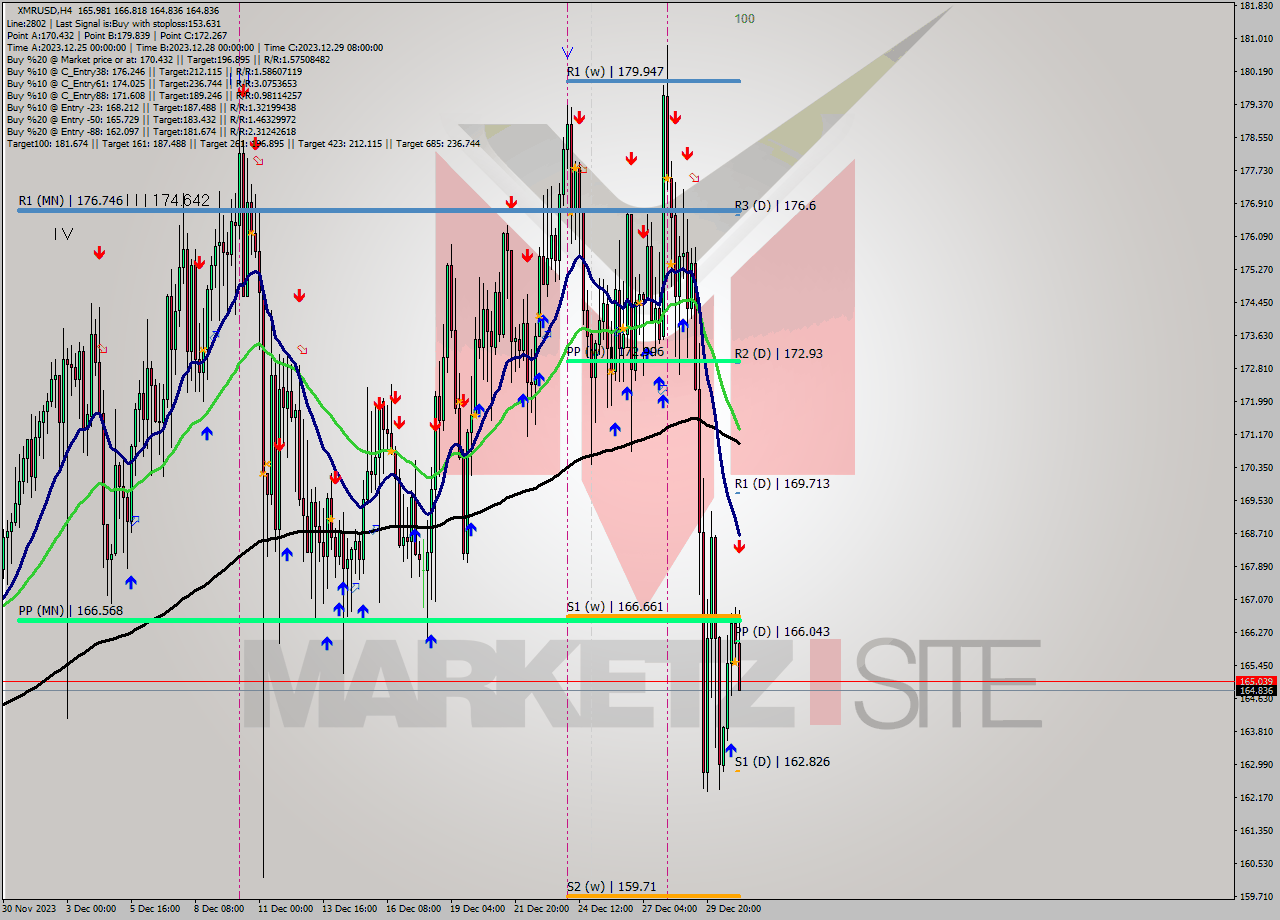Click the blue 'V' wave marker near R1 (w)
The height and width of the screenshot is (920, 1280).
pos(567,52)
